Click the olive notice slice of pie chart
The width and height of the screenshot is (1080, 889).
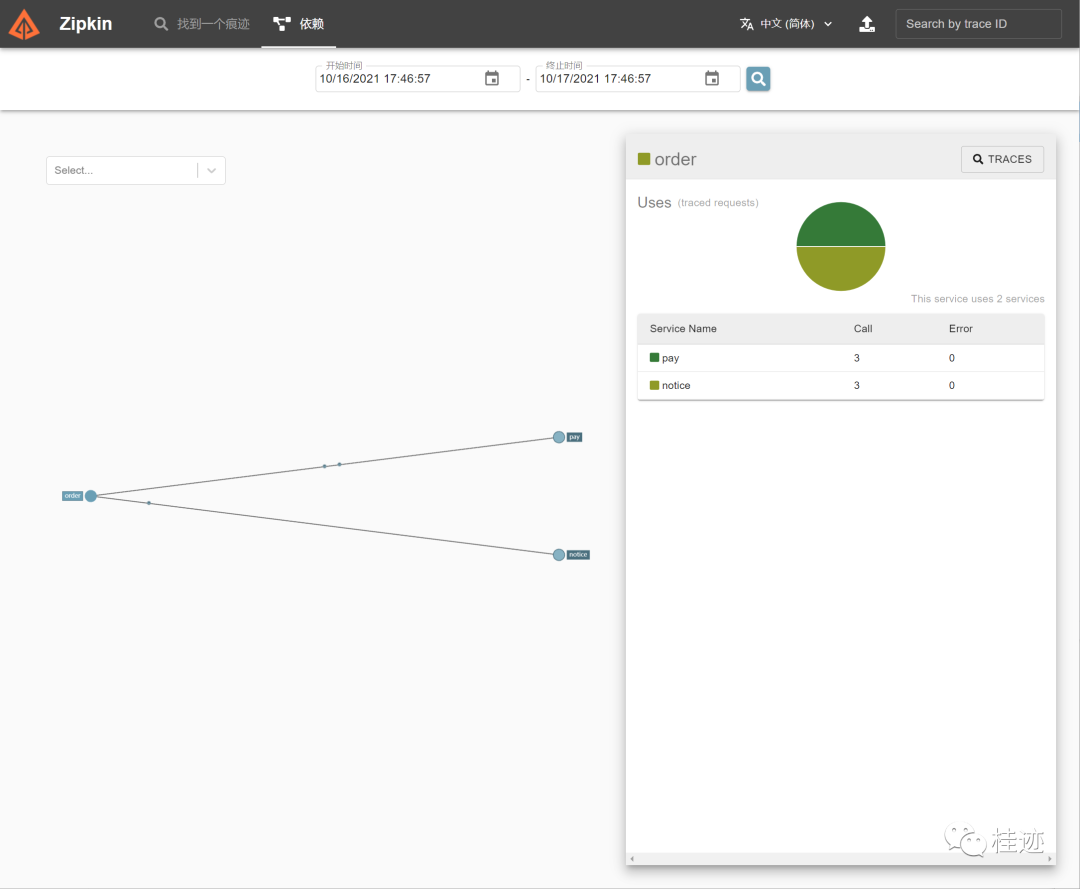pyautogui.click(x=840, y=267)
